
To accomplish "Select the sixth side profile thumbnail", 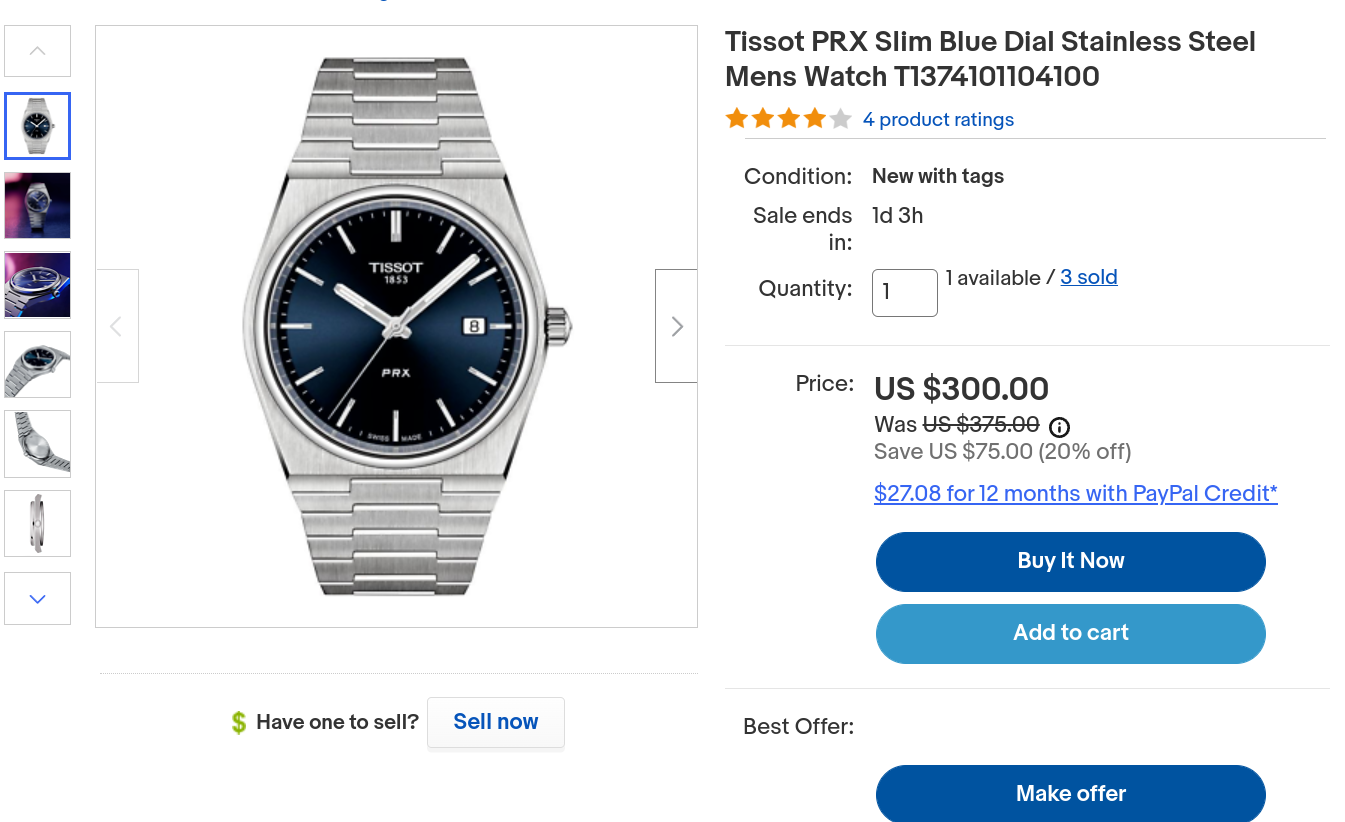I will [38, 523].
